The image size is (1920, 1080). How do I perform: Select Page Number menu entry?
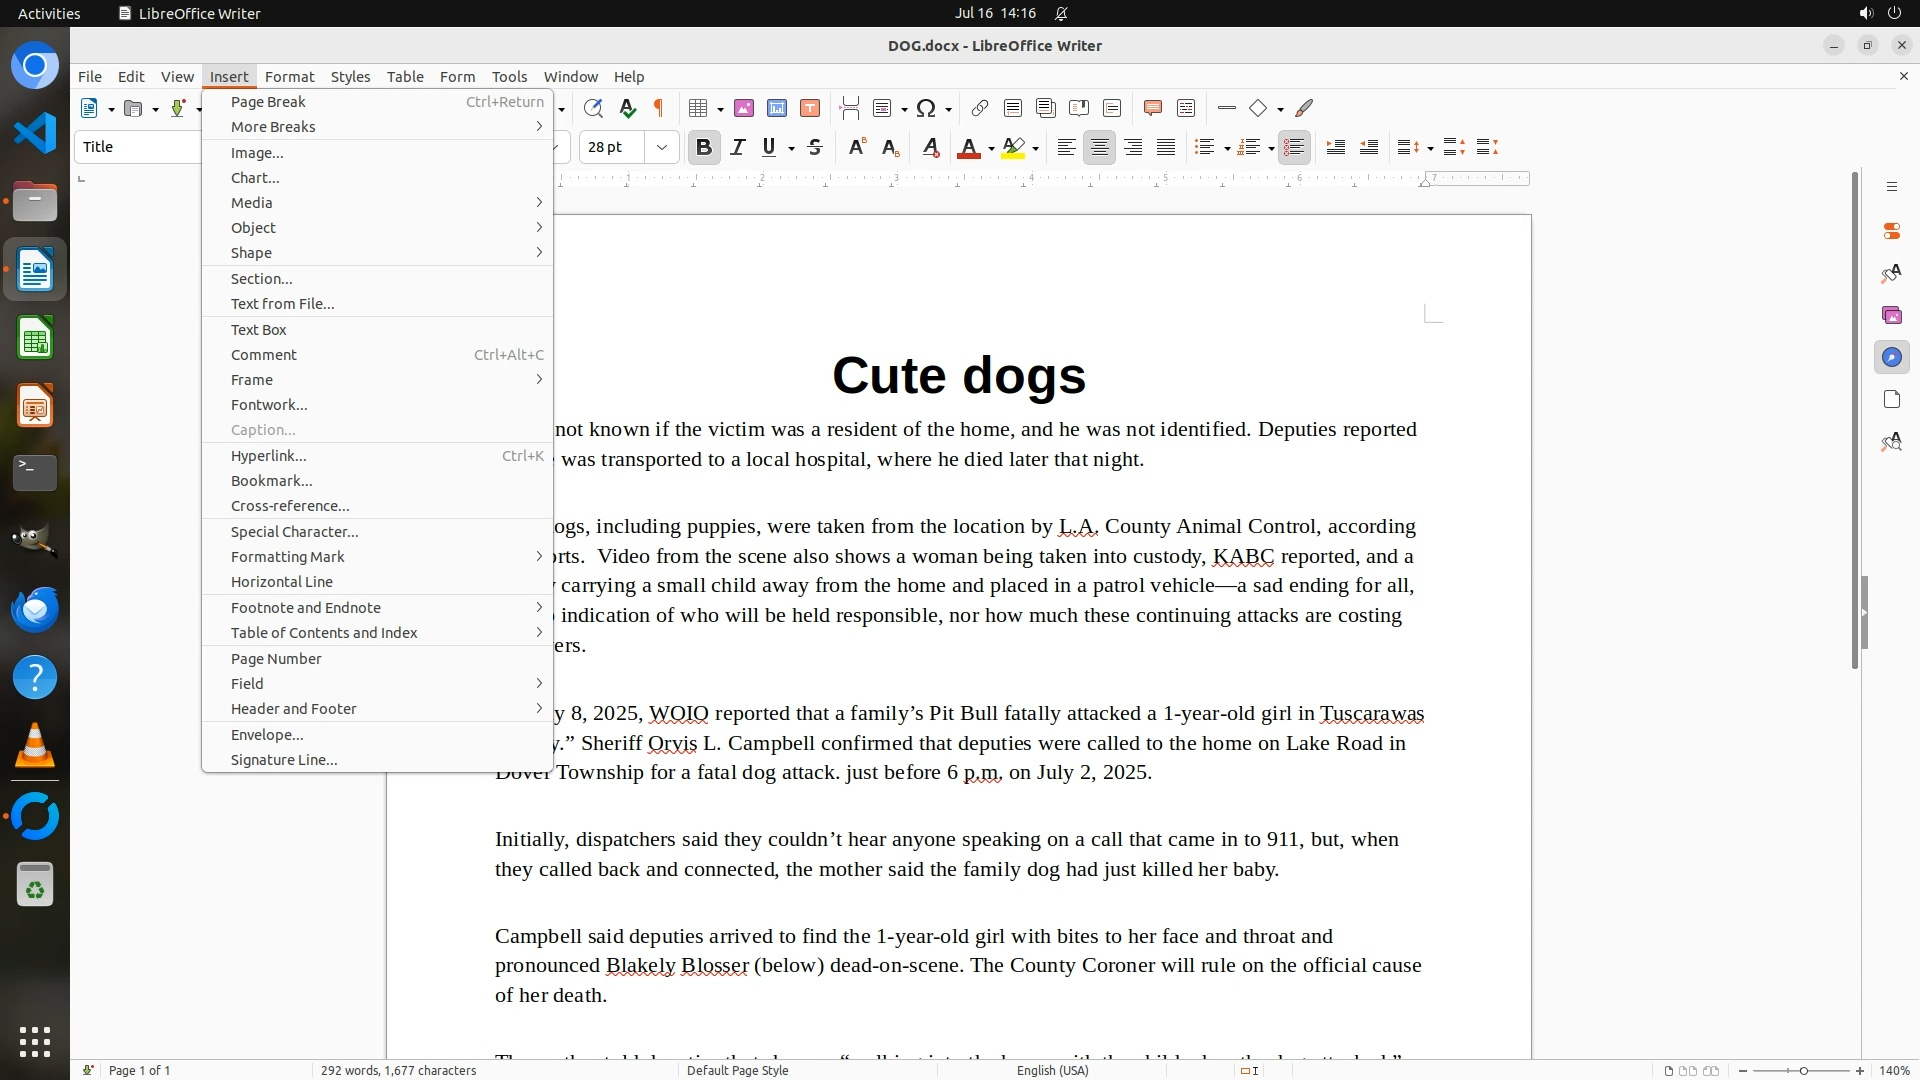click(x=276, y=659)
